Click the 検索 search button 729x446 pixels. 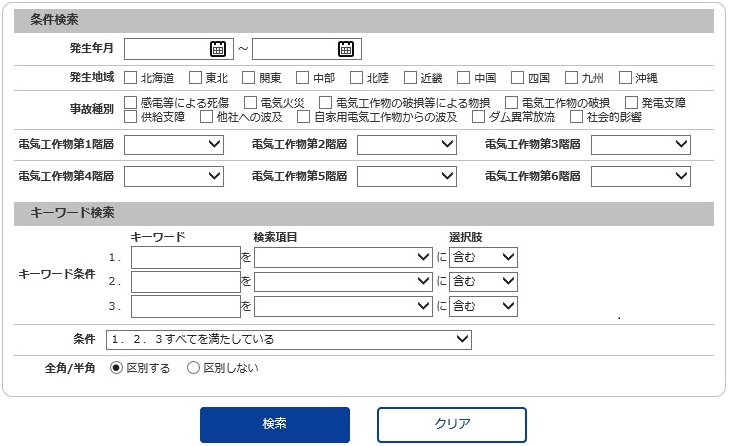[x=275, y=425]
